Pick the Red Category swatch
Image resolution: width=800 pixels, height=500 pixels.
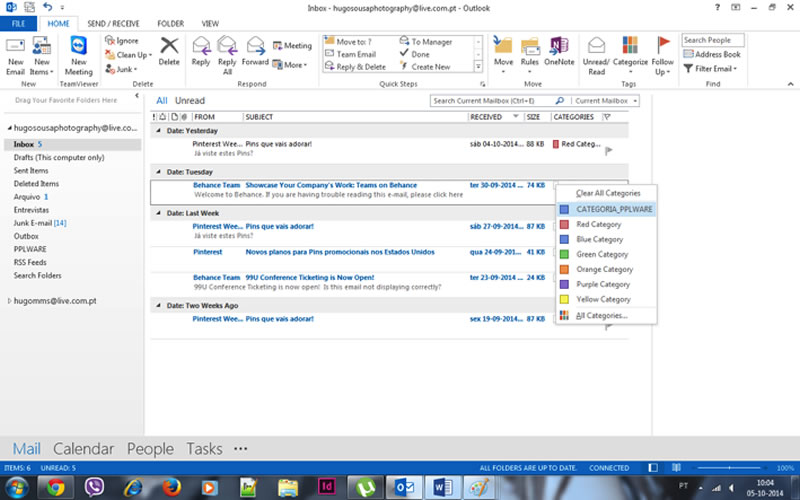point(564,224)
